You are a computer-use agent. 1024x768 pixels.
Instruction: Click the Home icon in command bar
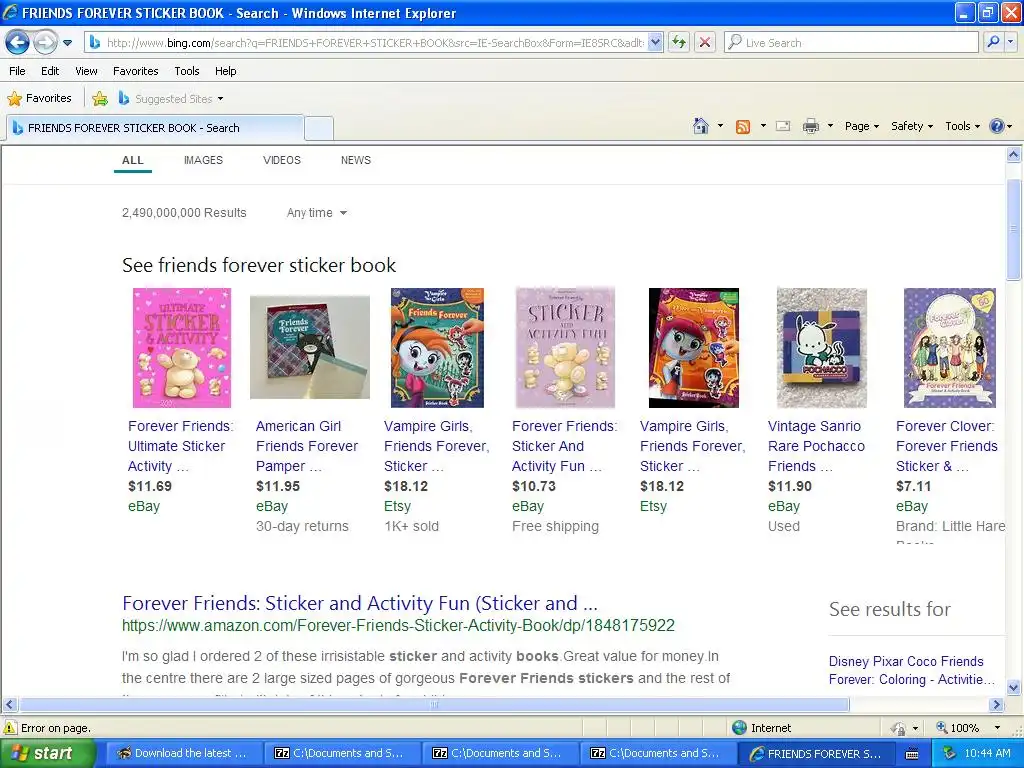tap(701, 126)
